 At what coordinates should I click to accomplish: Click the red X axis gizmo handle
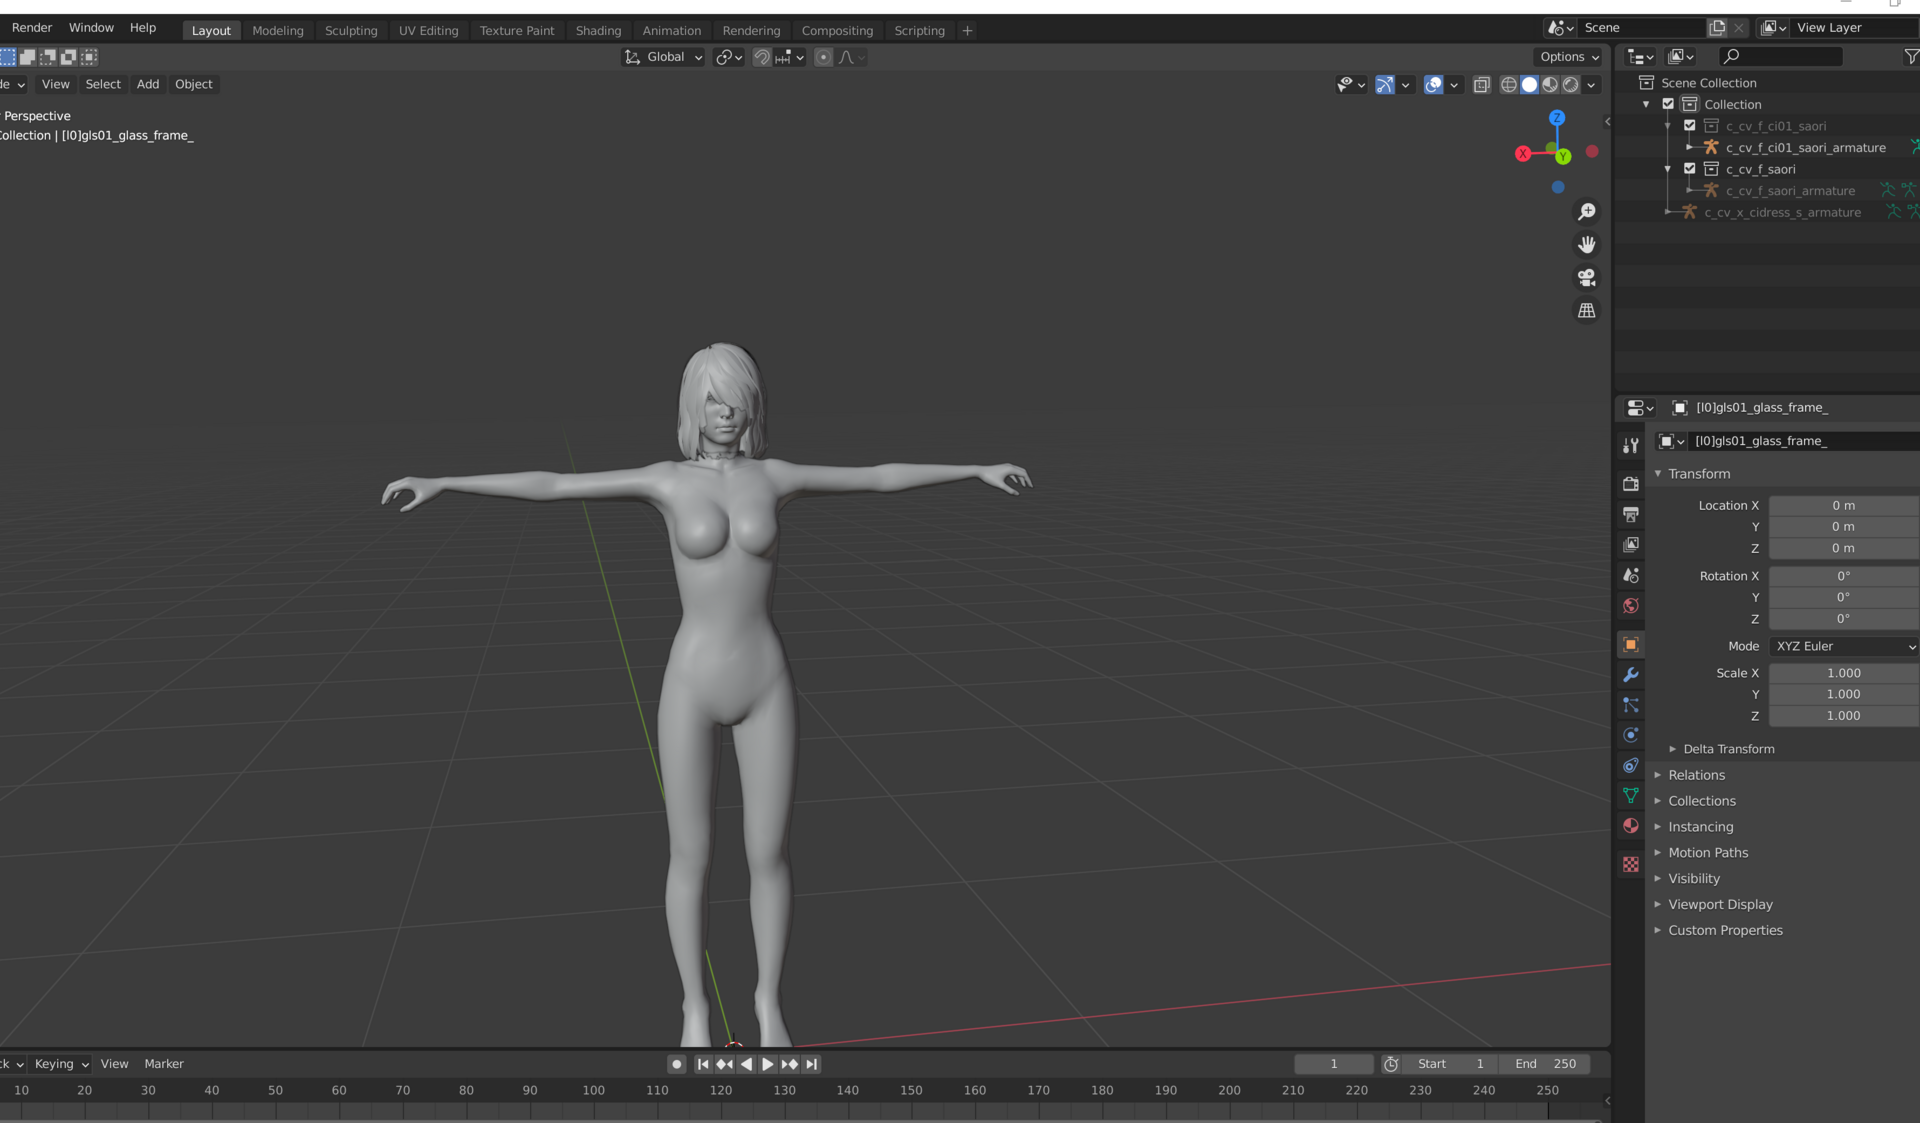pos(1523,154)
